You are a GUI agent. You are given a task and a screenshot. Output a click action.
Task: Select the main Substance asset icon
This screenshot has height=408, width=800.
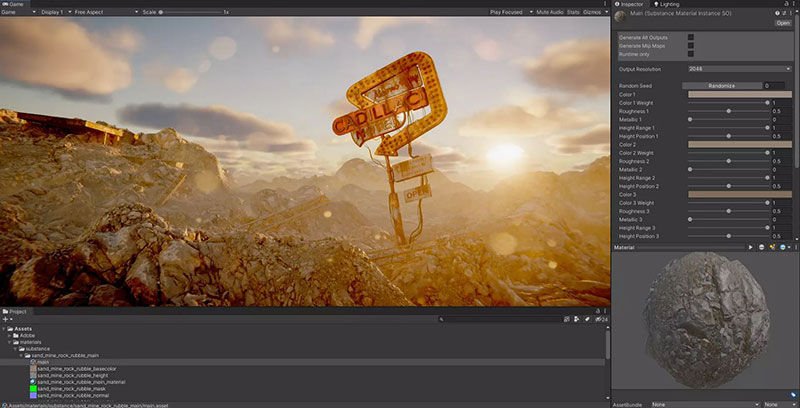33,362
